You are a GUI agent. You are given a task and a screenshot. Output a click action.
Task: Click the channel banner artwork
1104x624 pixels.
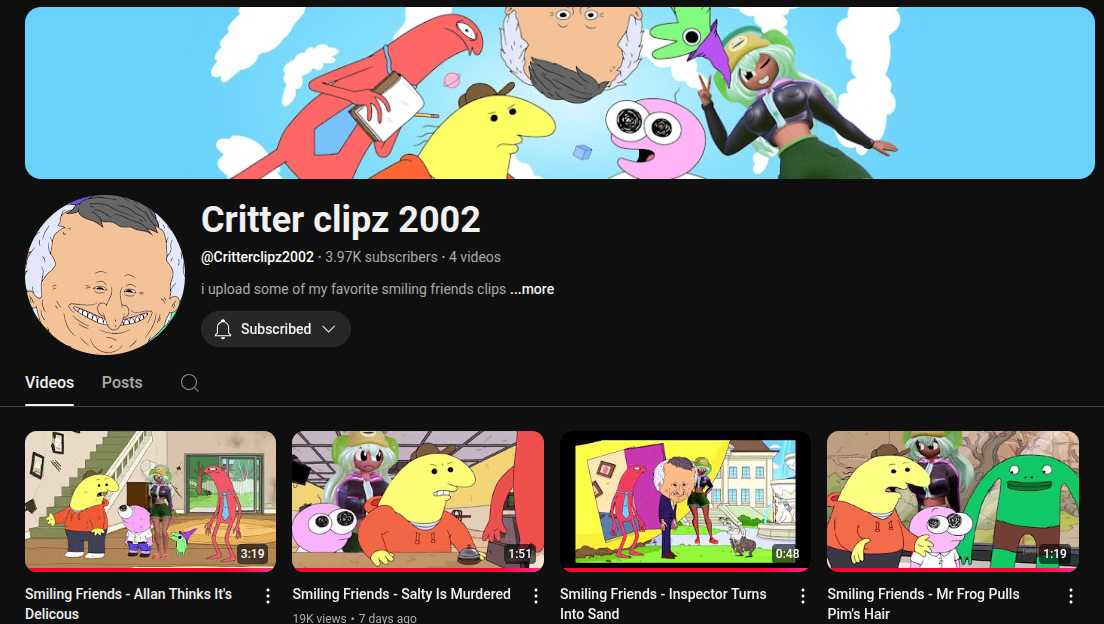(560, 93)
